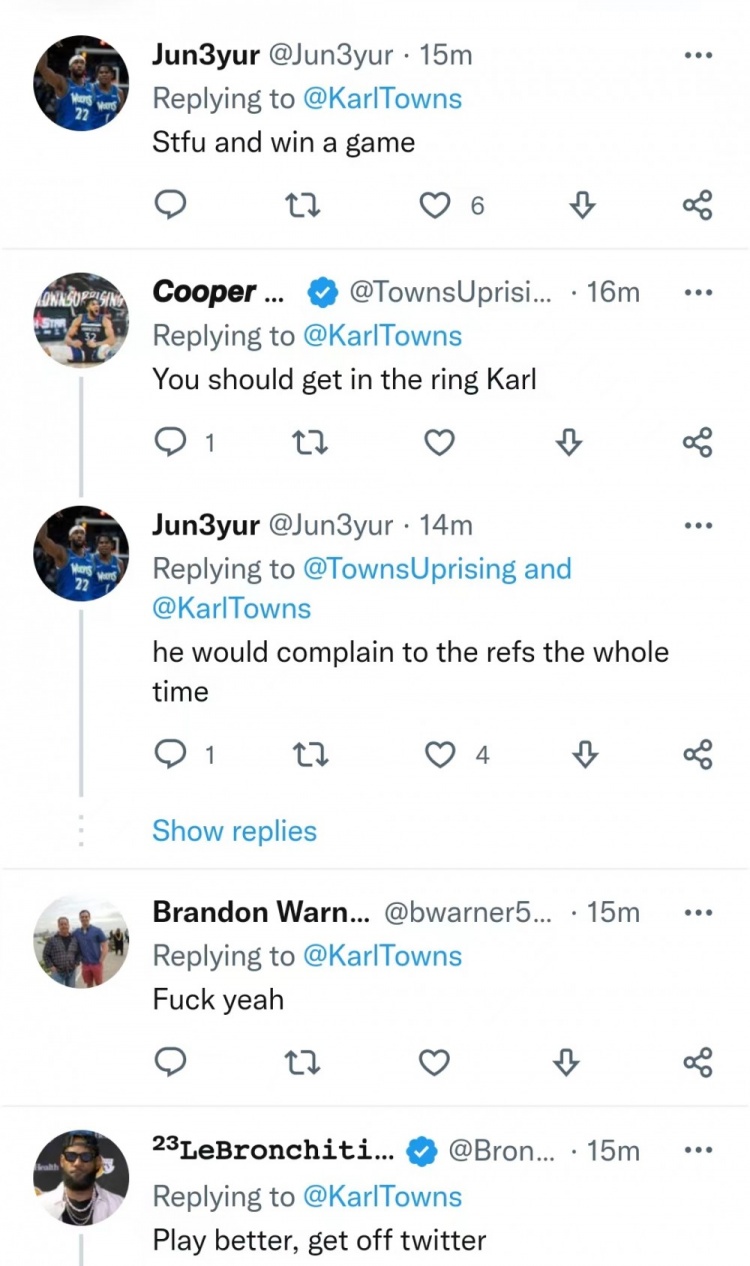Reply to "Stfu and win a game" tweet
Image resolution: width=750 pixels, height=1266 pixels.
coord(171,206)
